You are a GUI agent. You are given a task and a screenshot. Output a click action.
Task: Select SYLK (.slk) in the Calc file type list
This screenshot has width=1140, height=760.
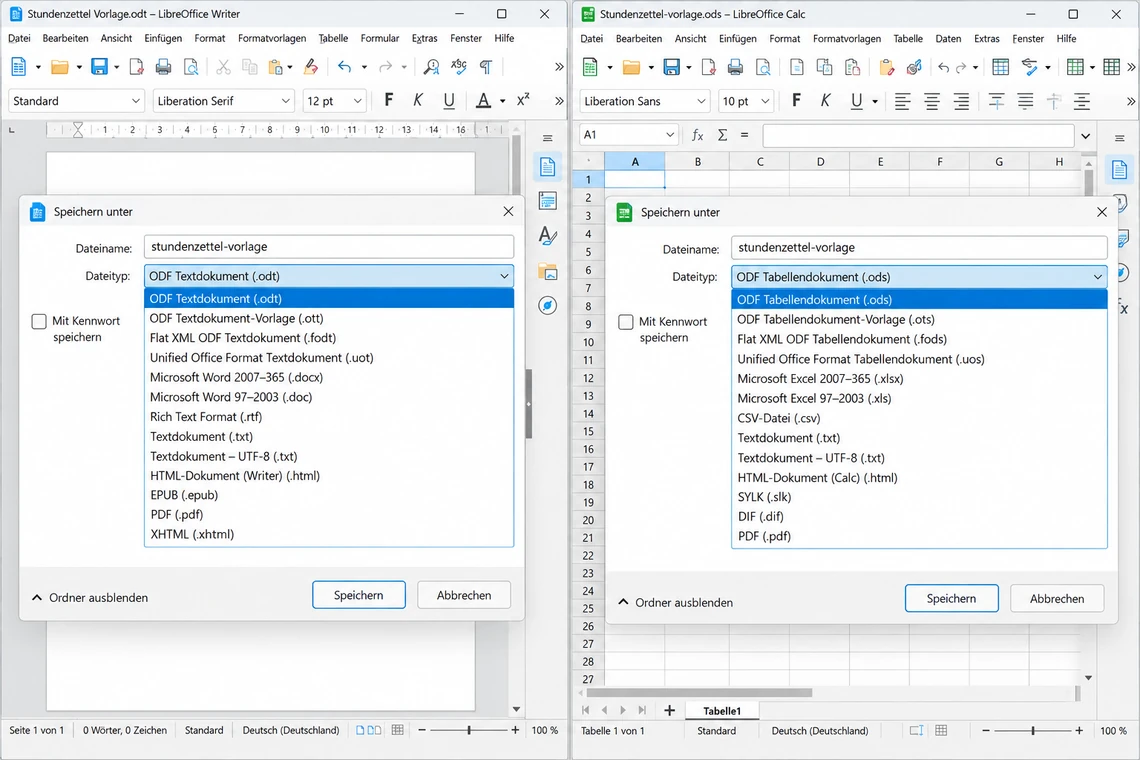919,497
